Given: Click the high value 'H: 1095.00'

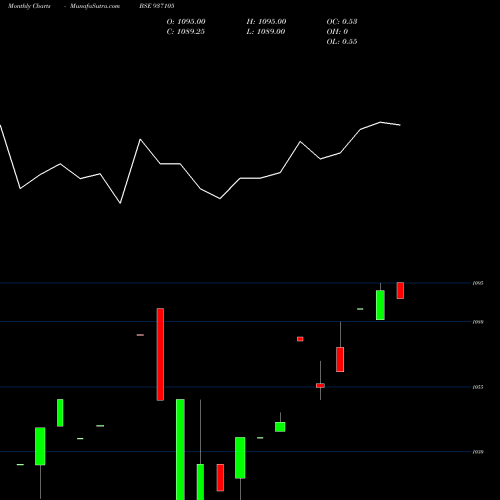Looking at the screenshot, I should (266, 22).
